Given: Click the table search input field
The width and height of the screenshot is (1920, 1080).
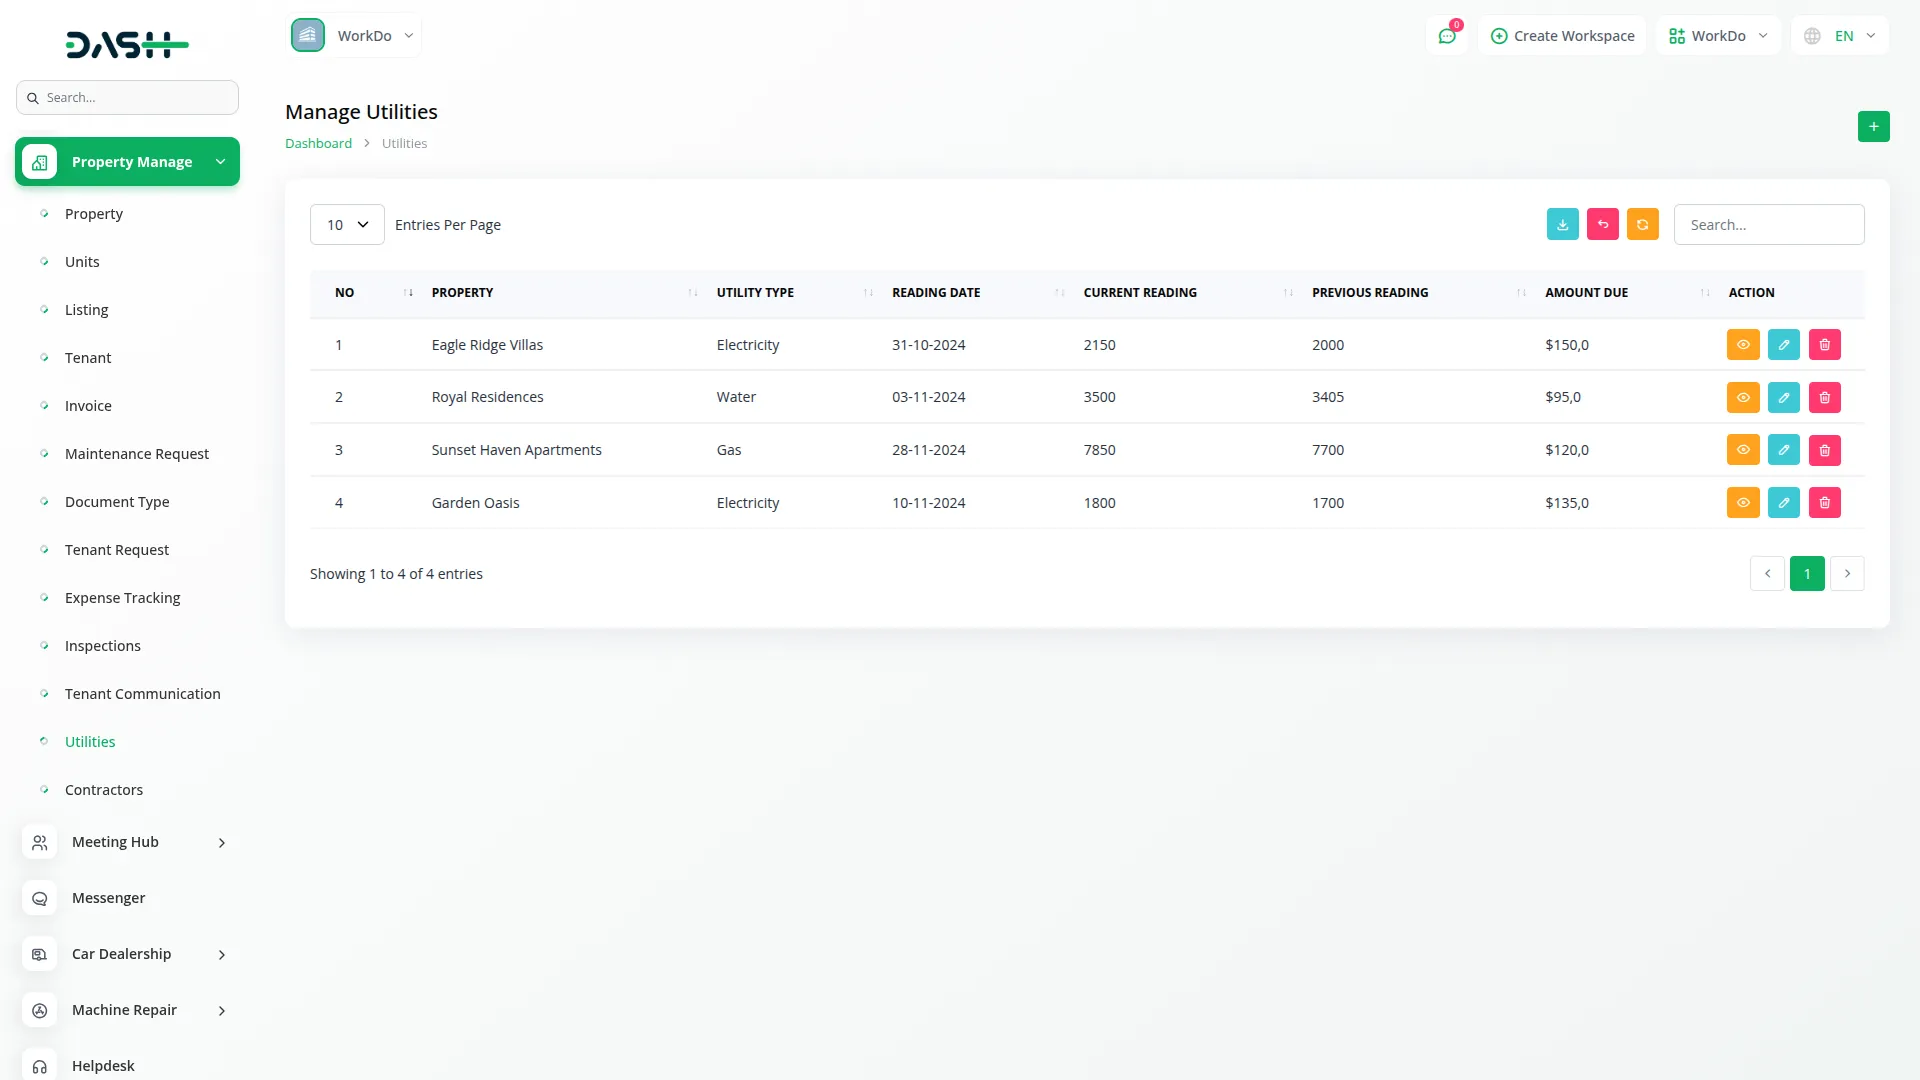Looking at the screenshot, I should tap(1768, 225).
